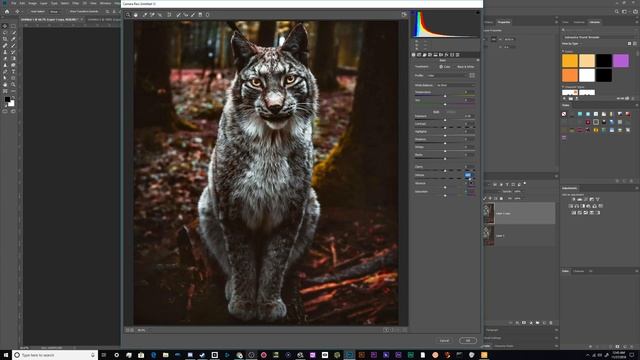Open the Tone Curve panel tab icon
The image size is (640, 360).
coord(419,55)
